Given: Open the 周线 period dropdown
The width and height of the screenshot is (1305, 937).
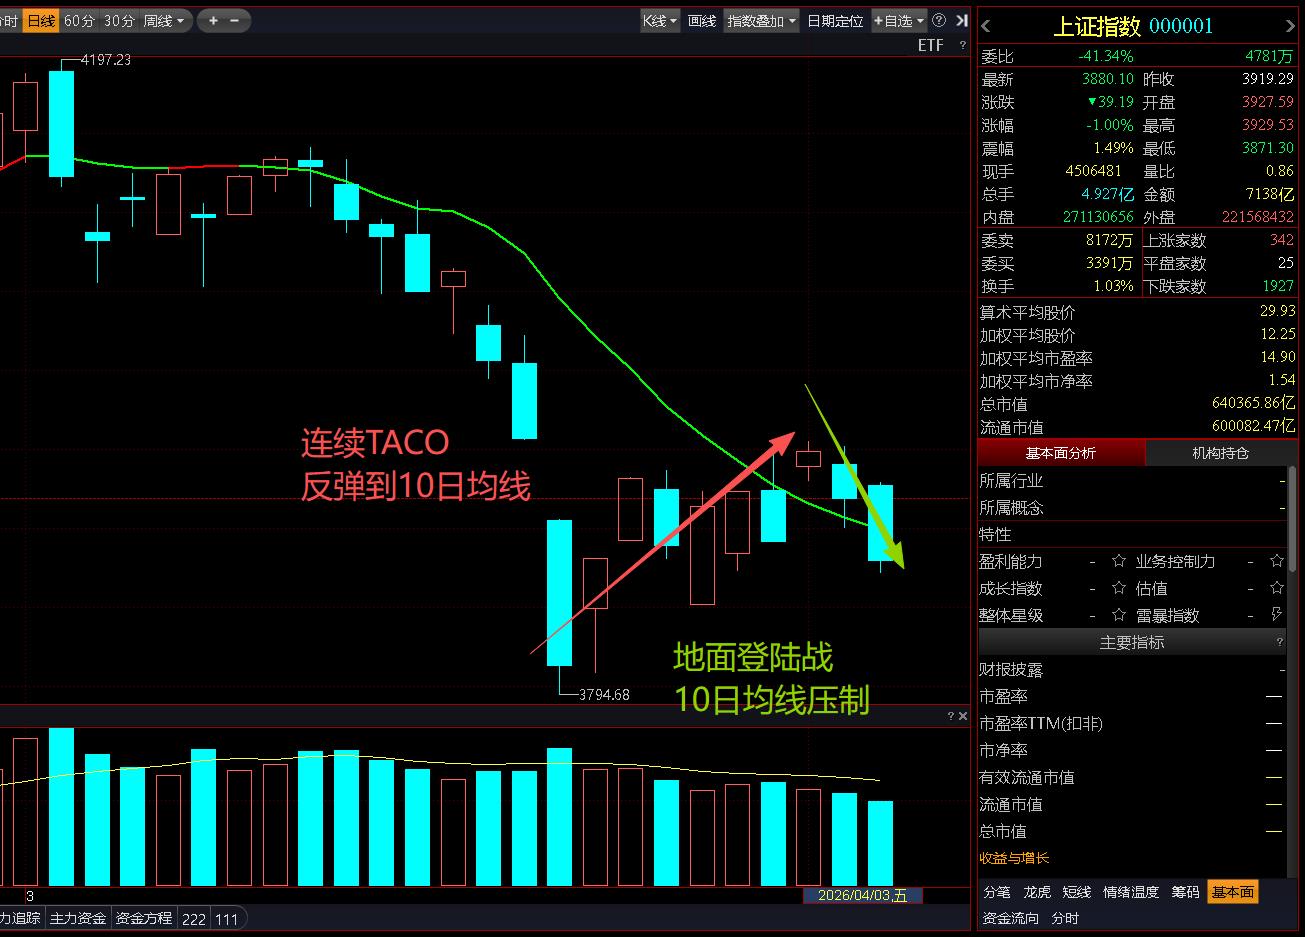Looking at the screenshot, I should click(x=164, y=20).
